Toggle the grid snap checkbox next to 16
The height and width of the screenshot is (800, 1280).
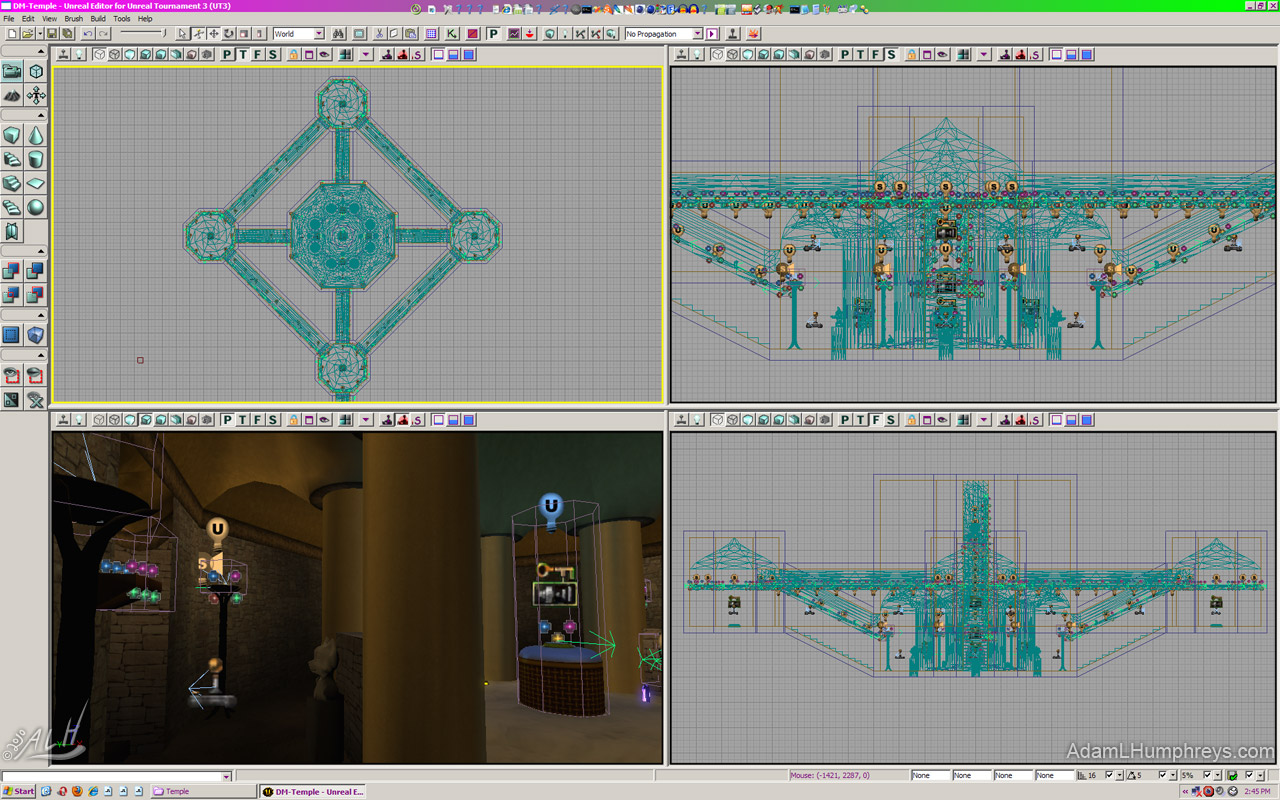(1110, 775)
